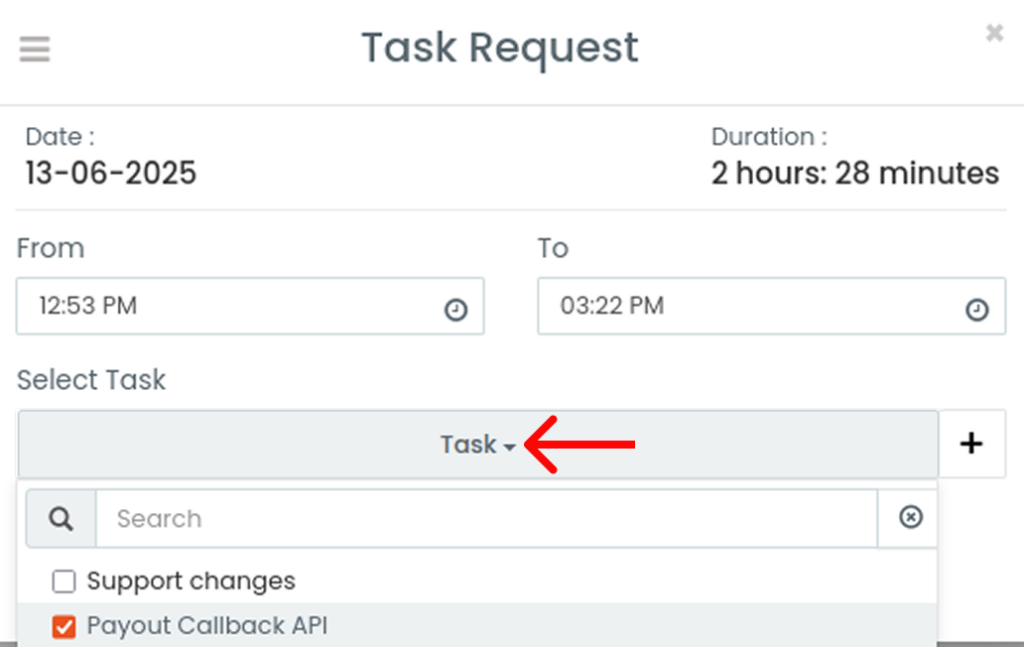This screenshot has height=647, width=1024.
Task: Select the Support changes list item
Action: (477, 581)
